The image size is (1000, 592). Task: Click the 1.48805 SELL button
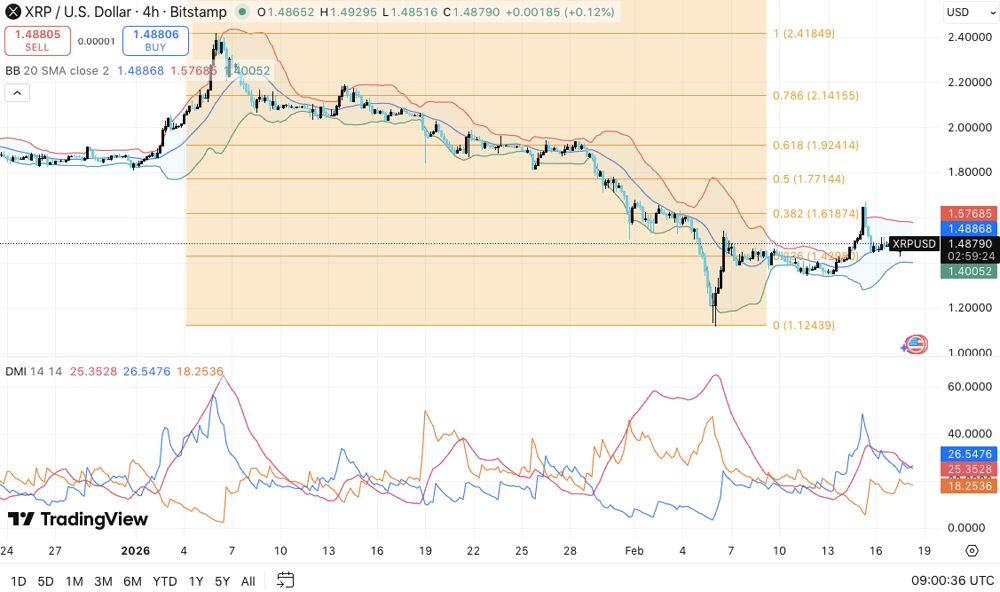[37, 41]
